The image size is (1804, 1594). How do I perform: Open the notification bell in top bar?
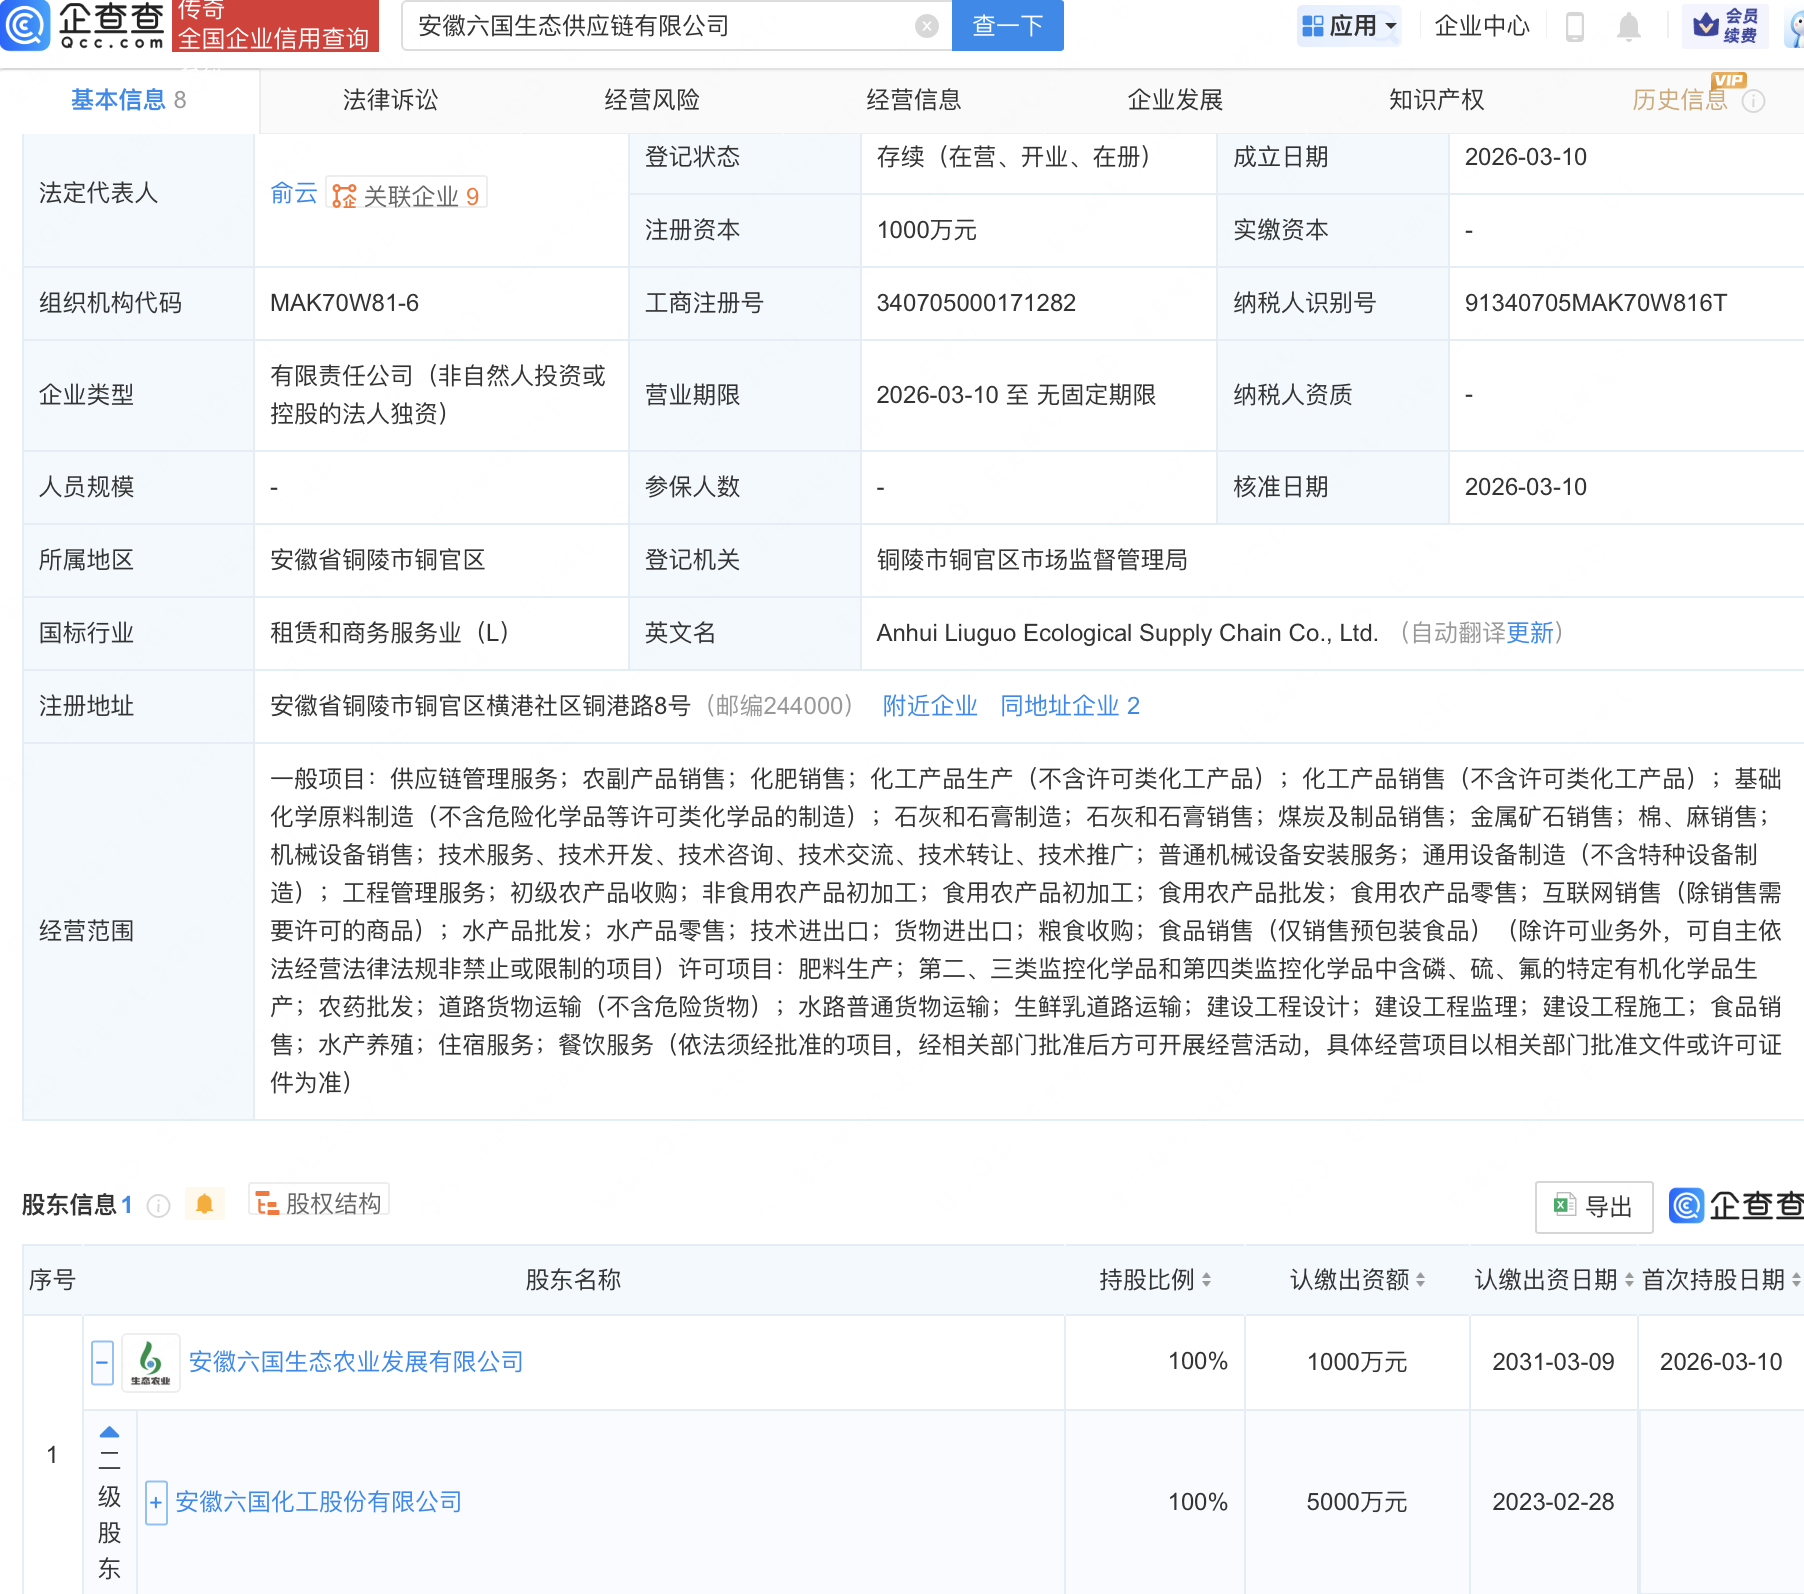tap(1627, 27)
